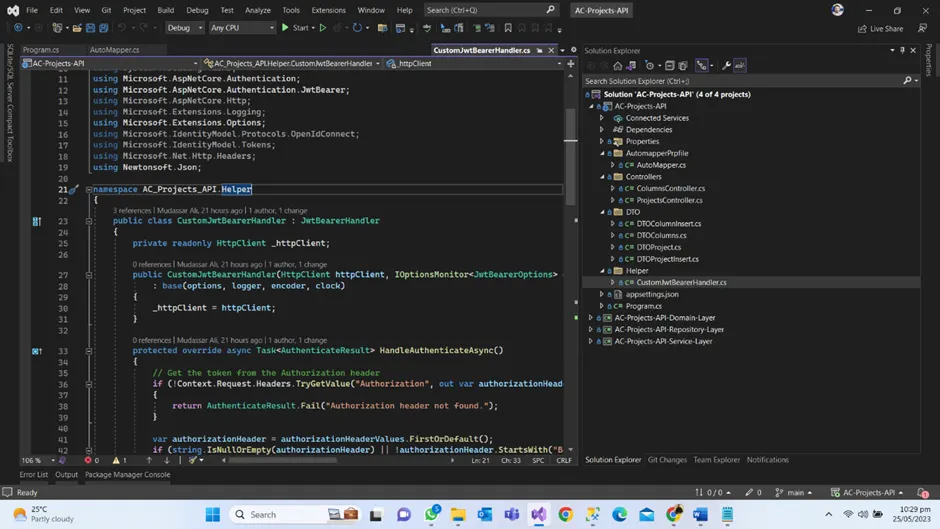Toggle Preview Selected Items in Solution Explorer
The image size is (940, 529).
(x=740, y=66)
